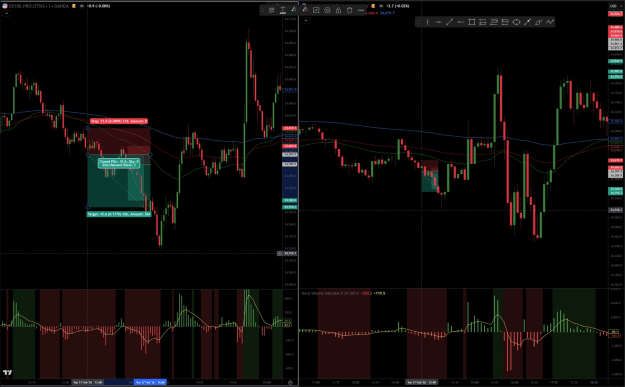The image size is (625, 387).
Task: Collapse the right chart legend toggle
Action: point(306,20)
